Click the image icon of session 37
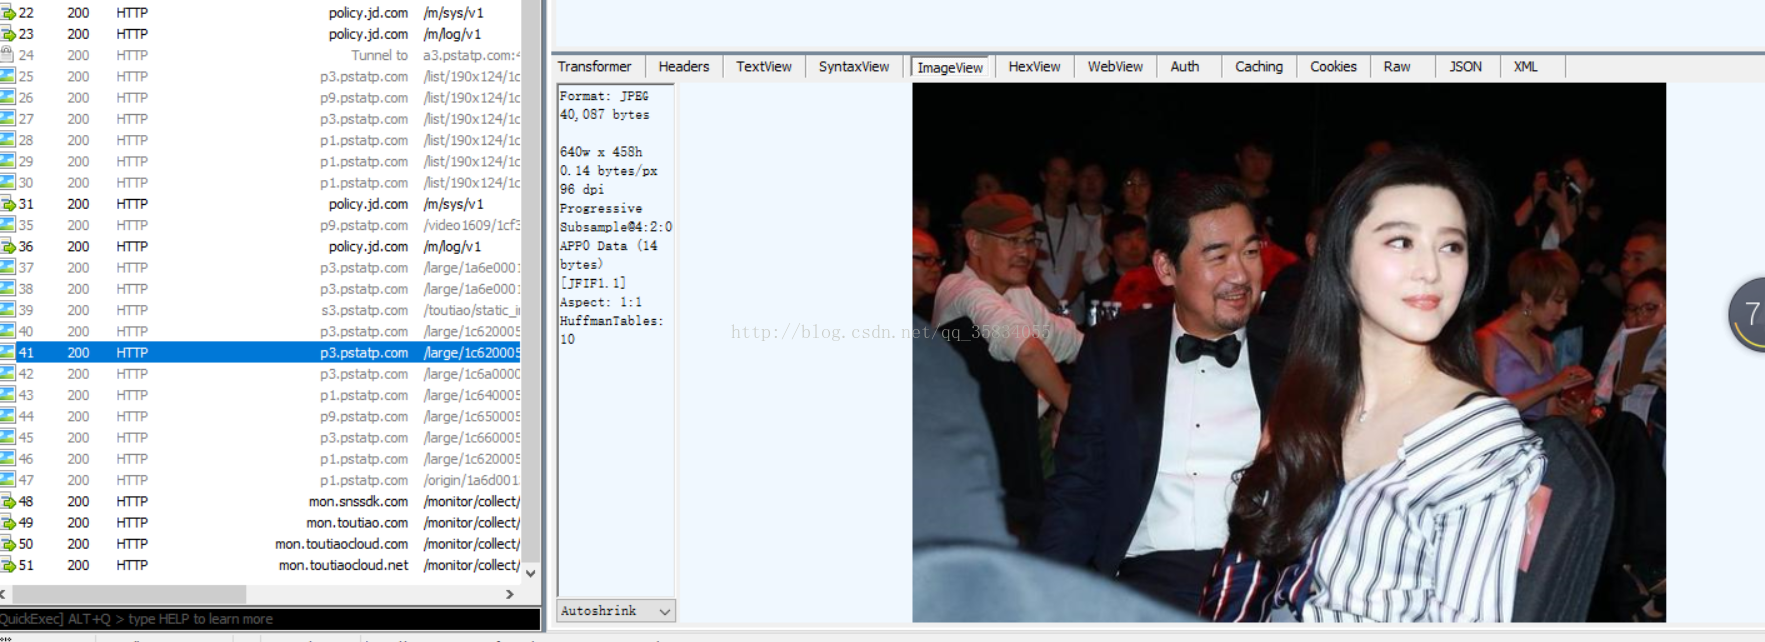The width and height of the screenshot is (1765, 642). click(x=8, y=268)
